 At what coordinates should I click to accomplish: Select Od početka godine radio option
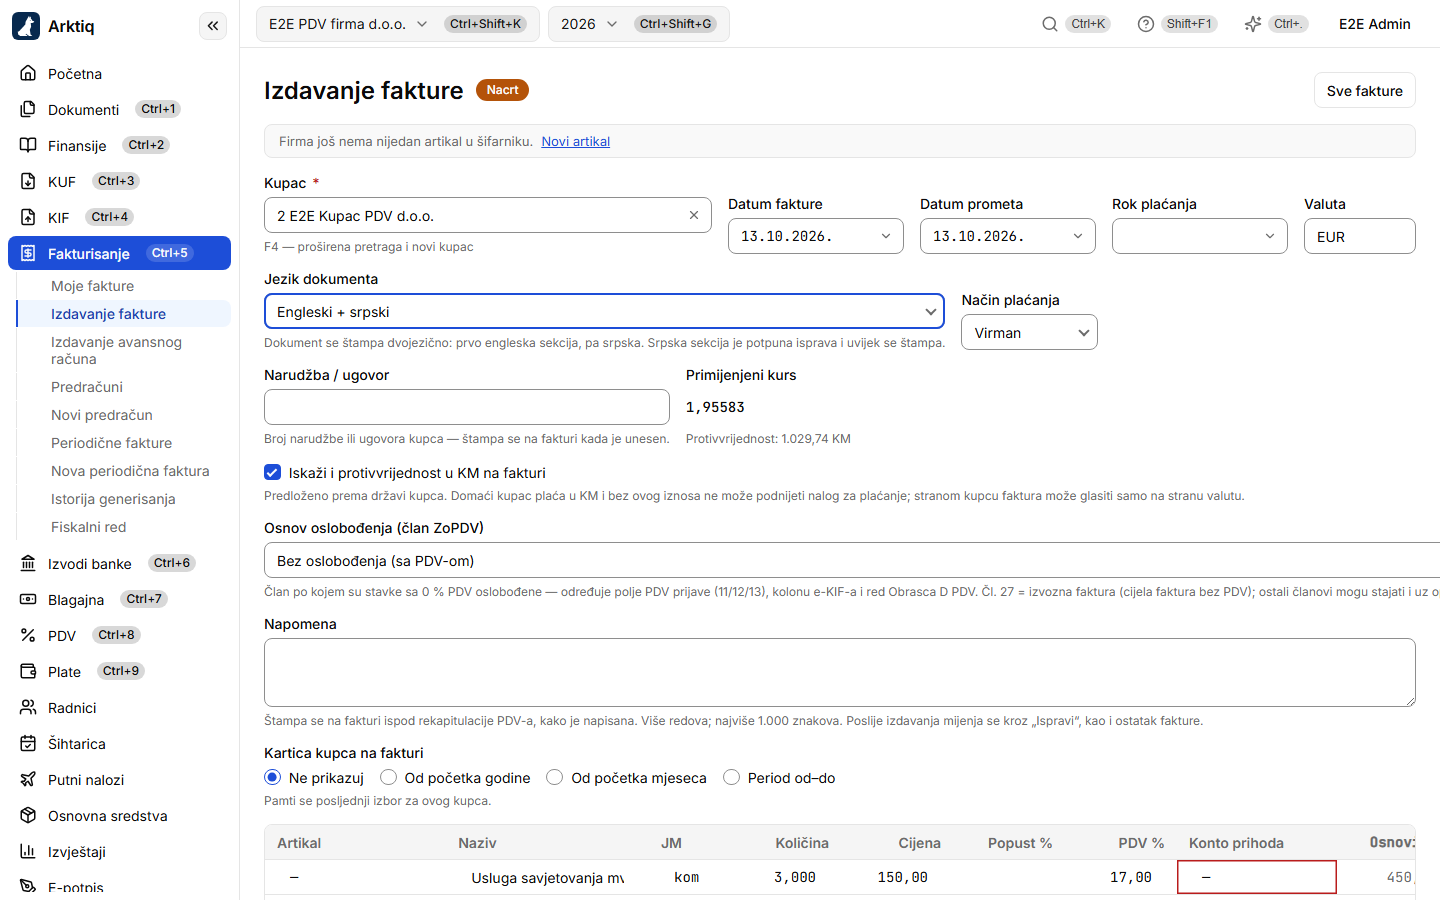[388, 777]
